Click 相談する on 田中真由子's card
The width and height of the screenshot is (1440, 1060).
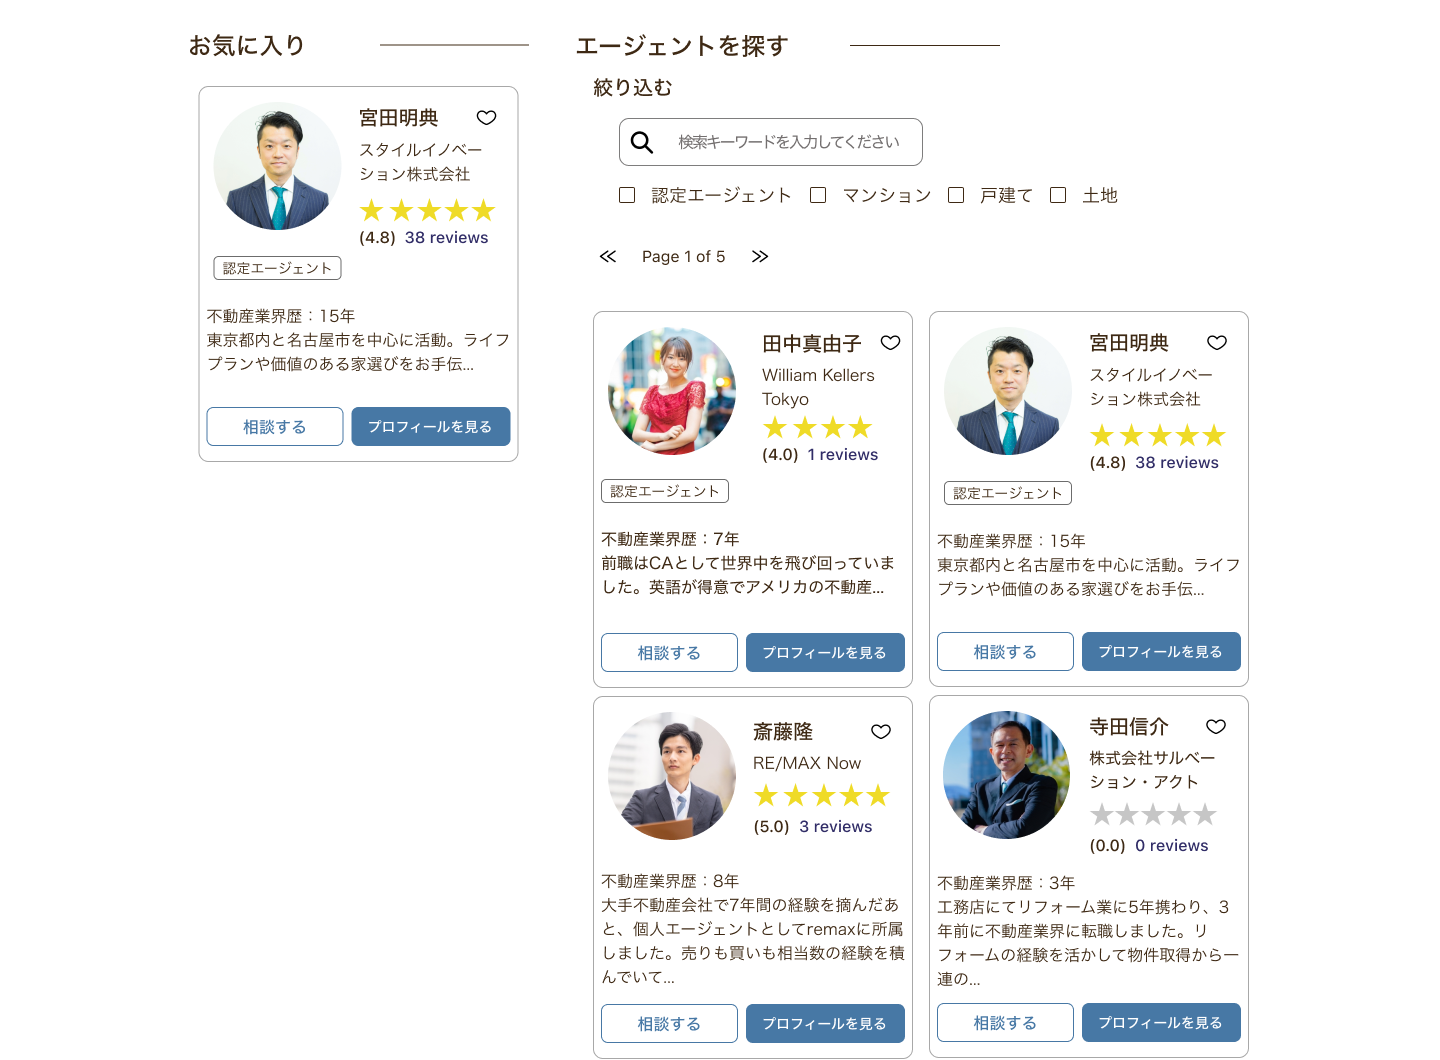point(669,653)
